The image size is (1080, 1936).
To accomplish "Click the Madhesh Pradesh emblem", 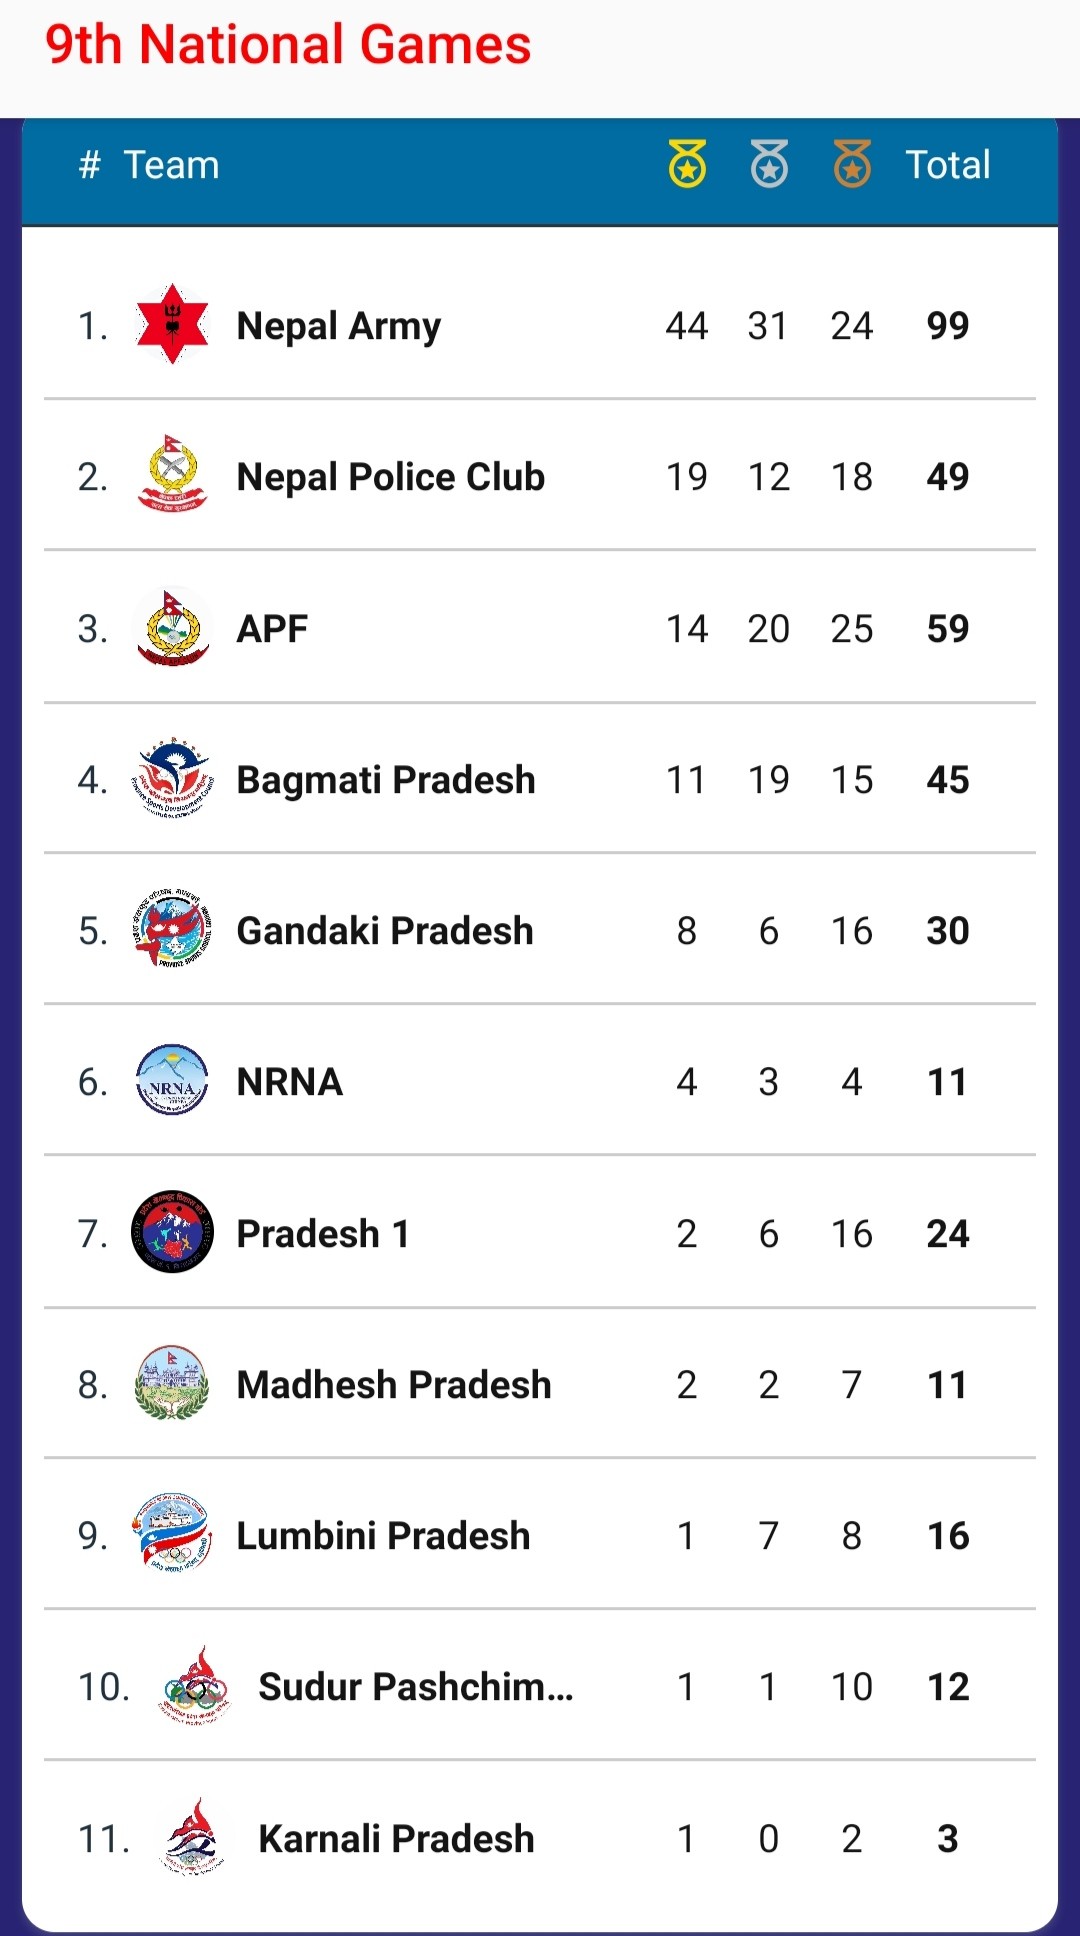I will 172,1384.
